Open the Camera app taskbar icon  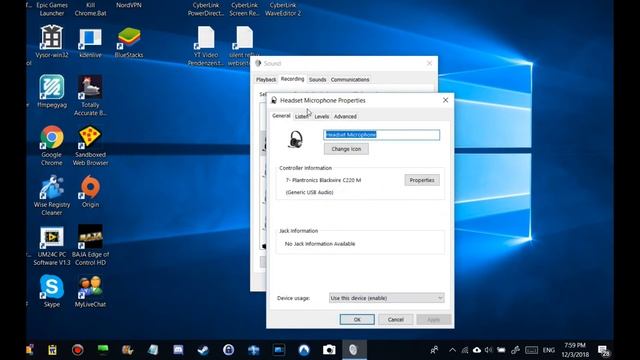(329, 350)
